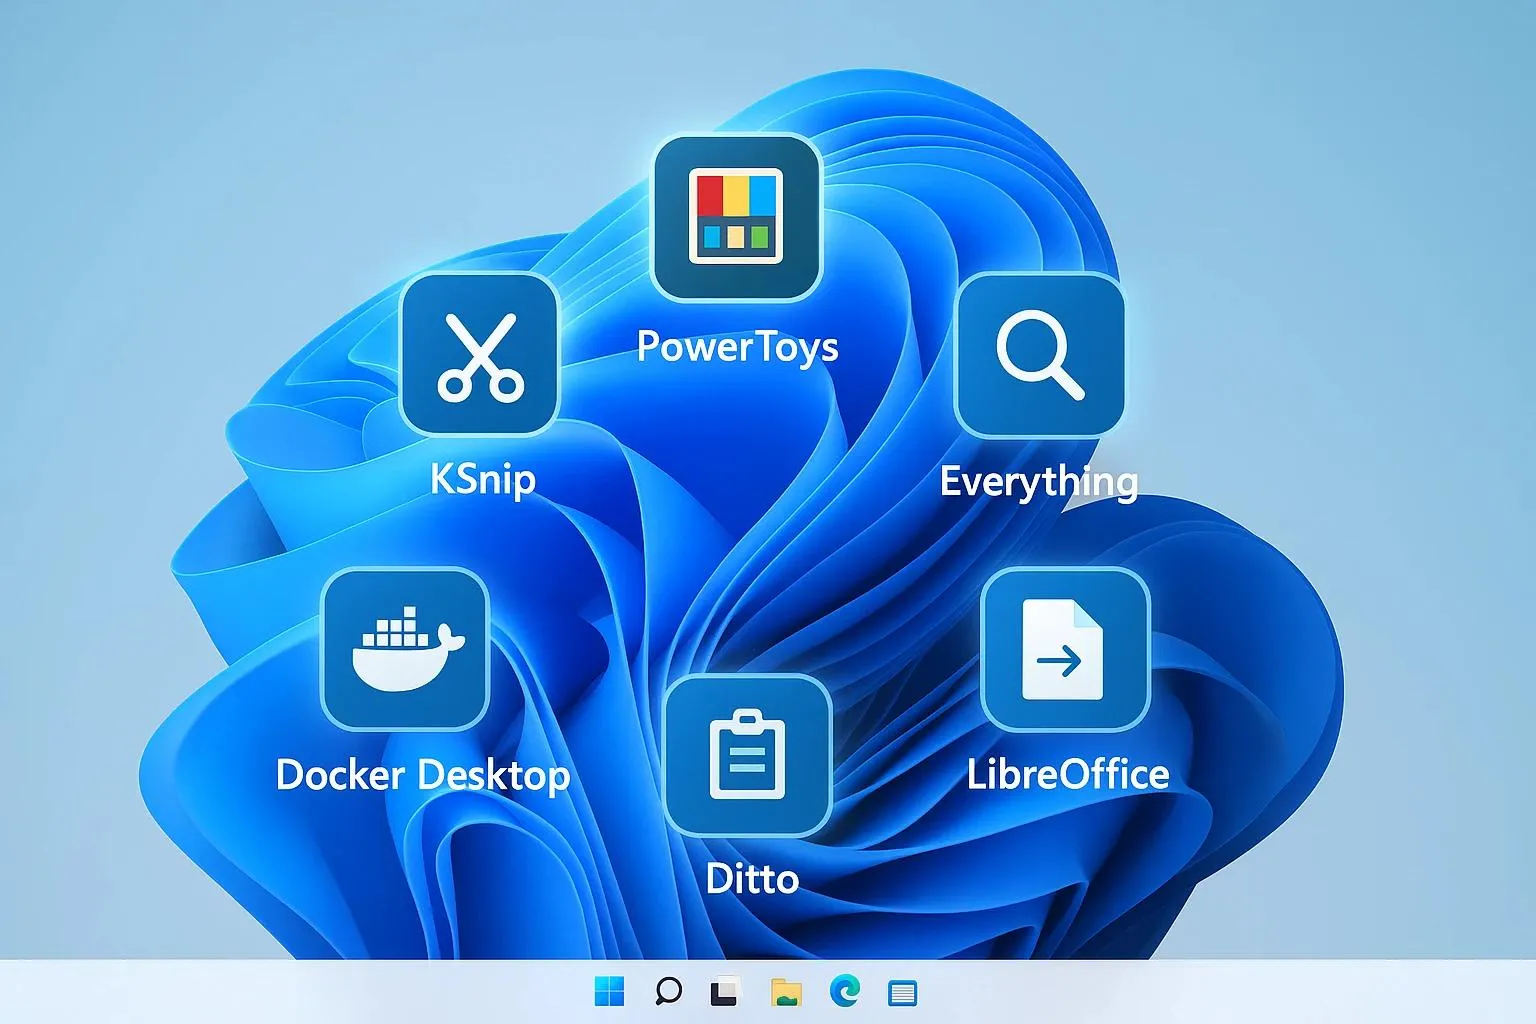Open the PowerToys colorful grid icon
Screen dimensions: 1536x1024
pos(737,217)
